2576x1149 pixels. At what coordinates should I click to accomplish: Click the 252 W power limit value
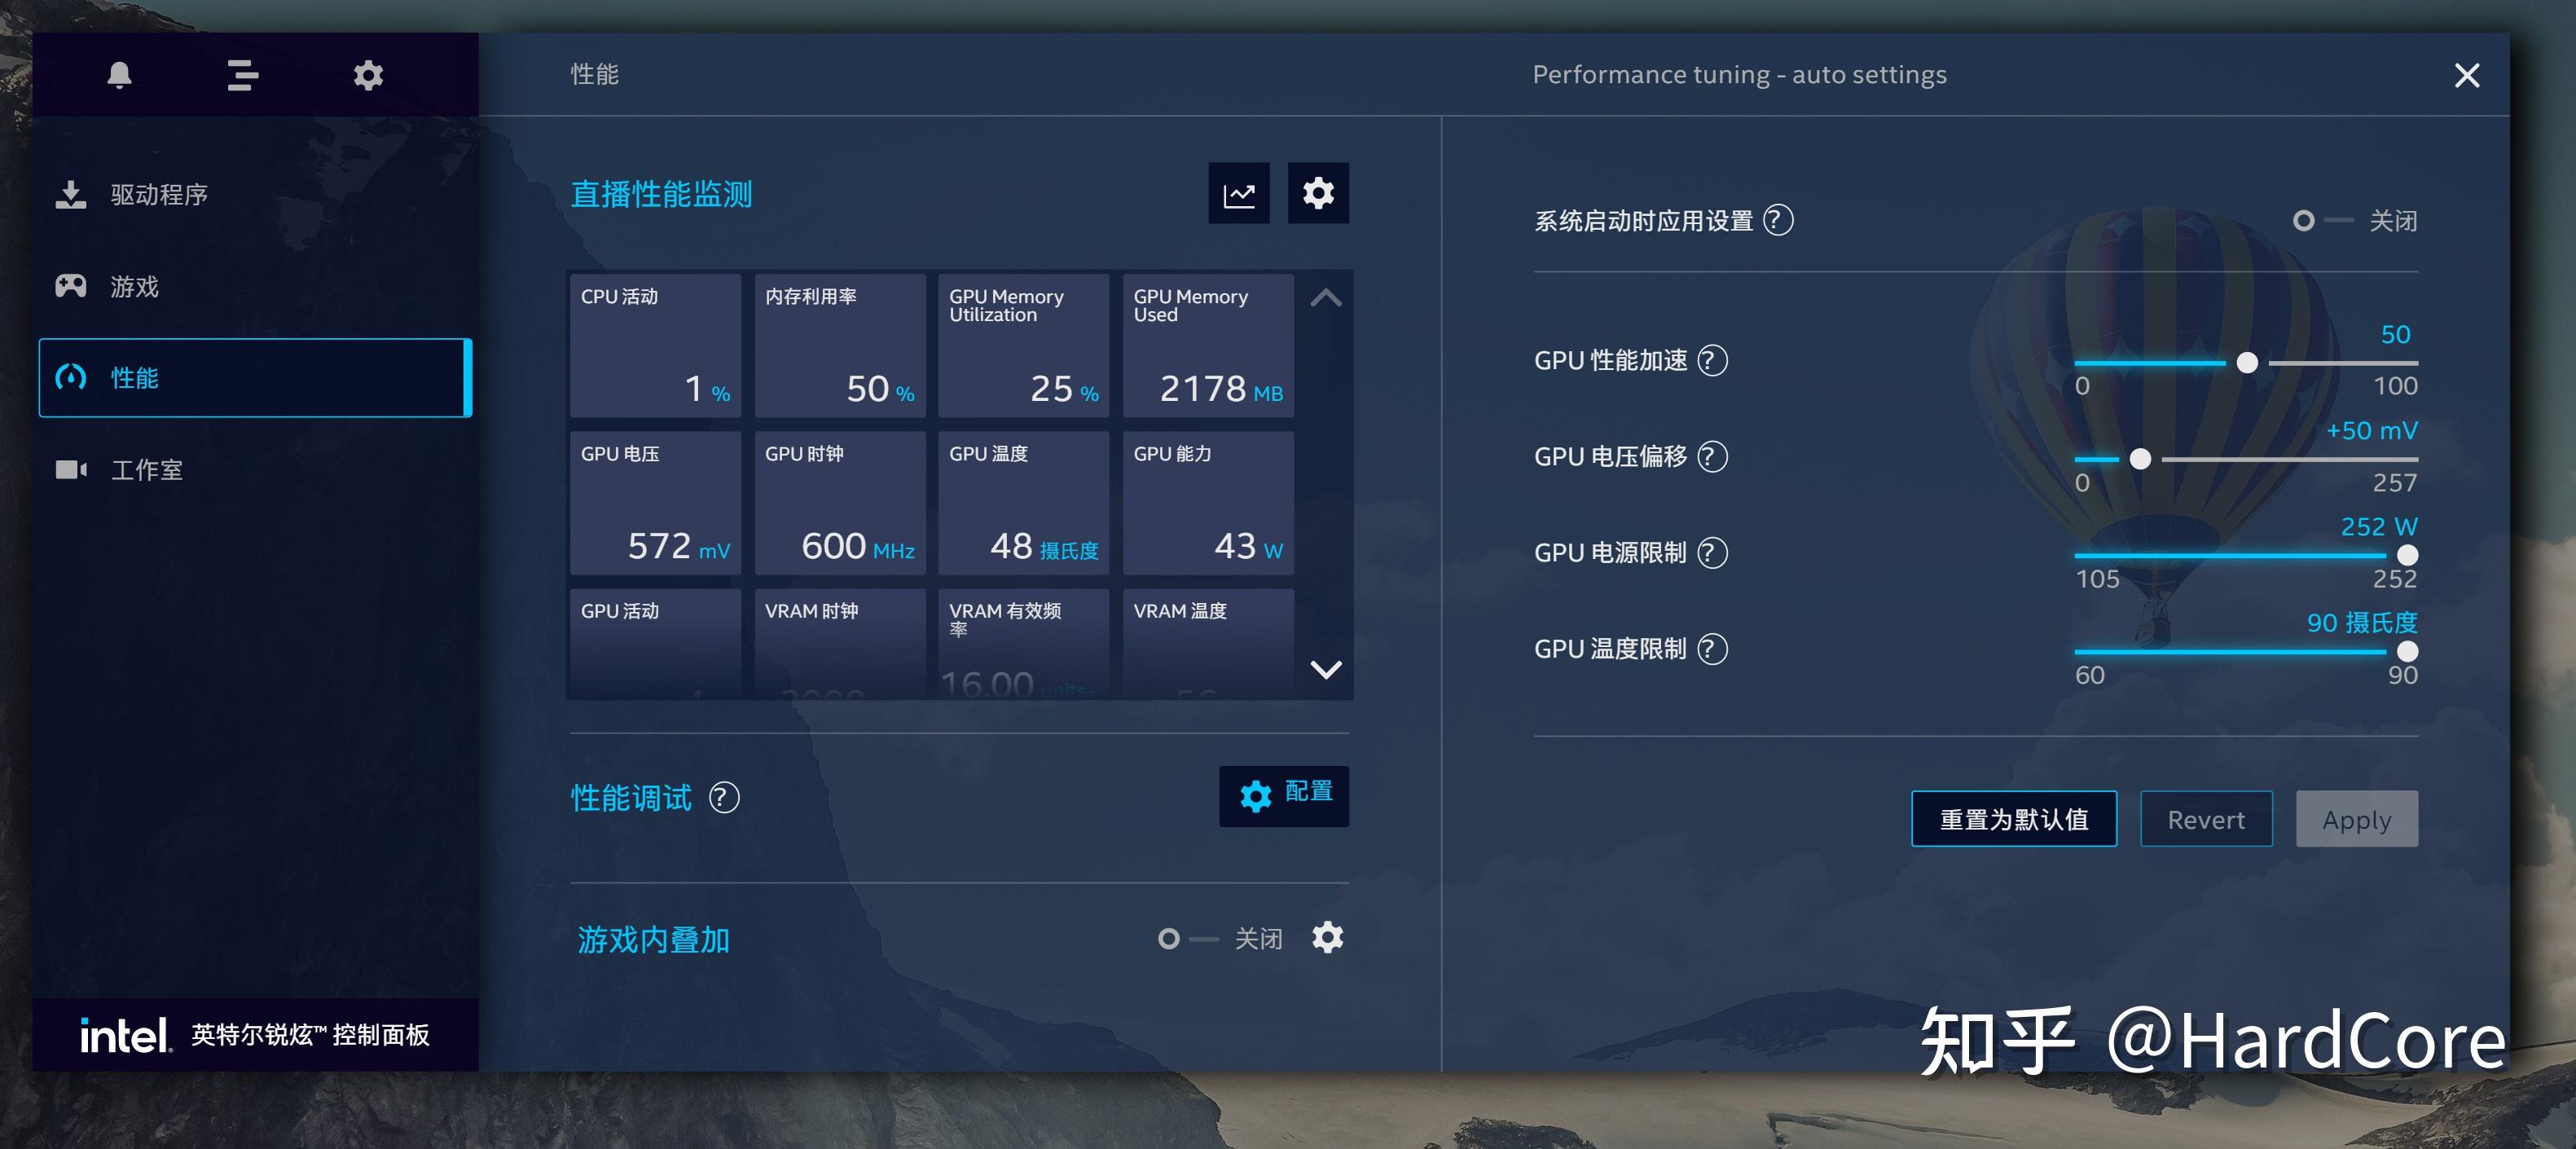coord(2378,526)
